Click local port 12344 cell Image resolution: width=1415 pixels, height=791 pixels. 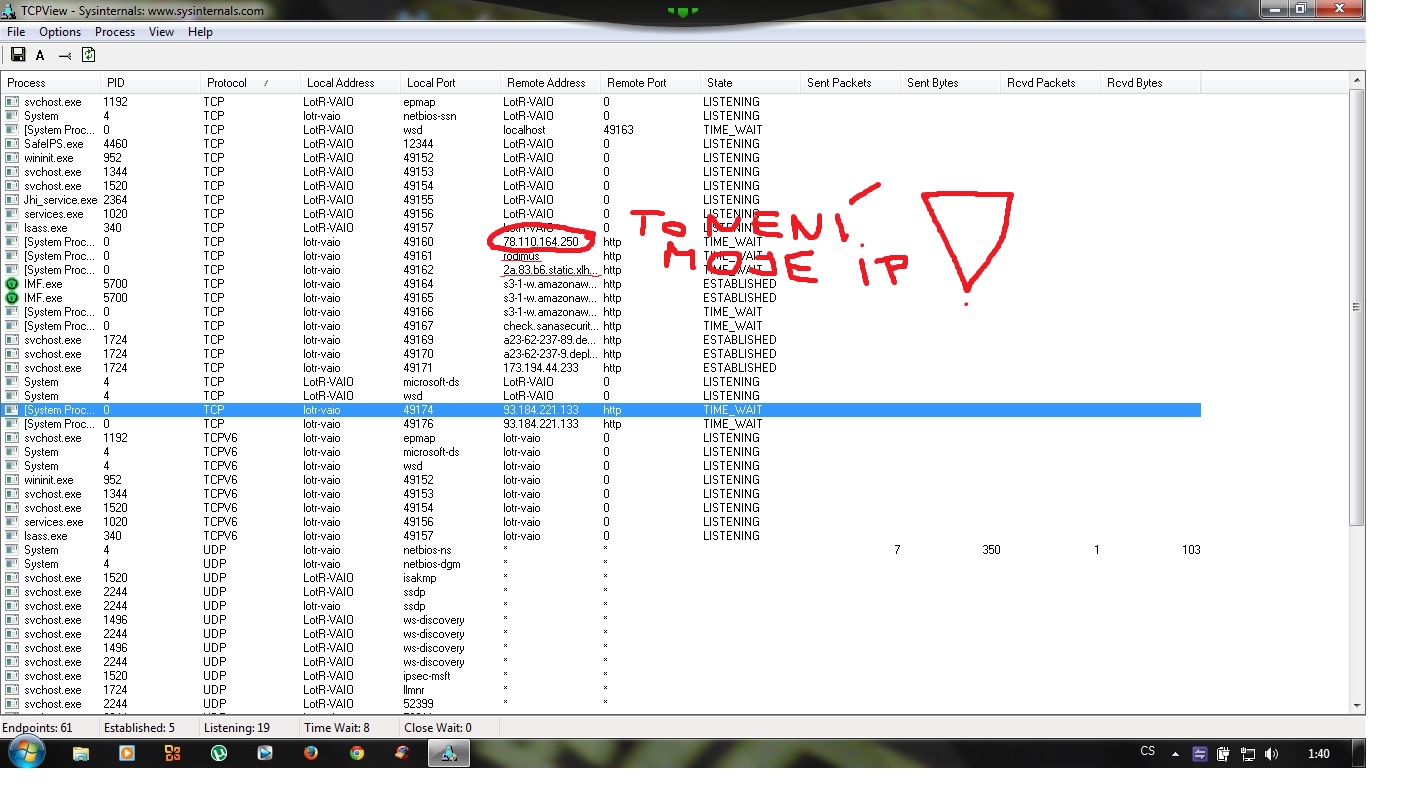(x=419, y=144)
